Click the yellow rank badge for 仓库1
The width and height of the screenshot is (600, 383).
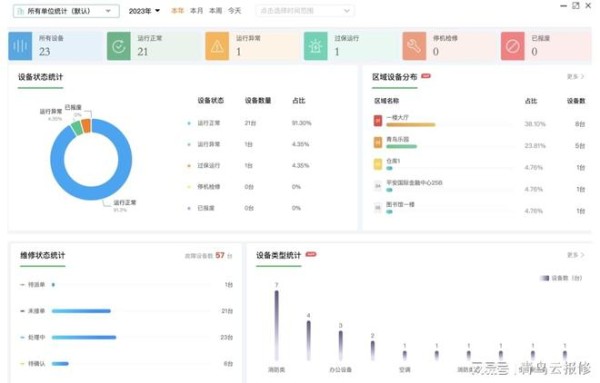(x=378, y=164)
